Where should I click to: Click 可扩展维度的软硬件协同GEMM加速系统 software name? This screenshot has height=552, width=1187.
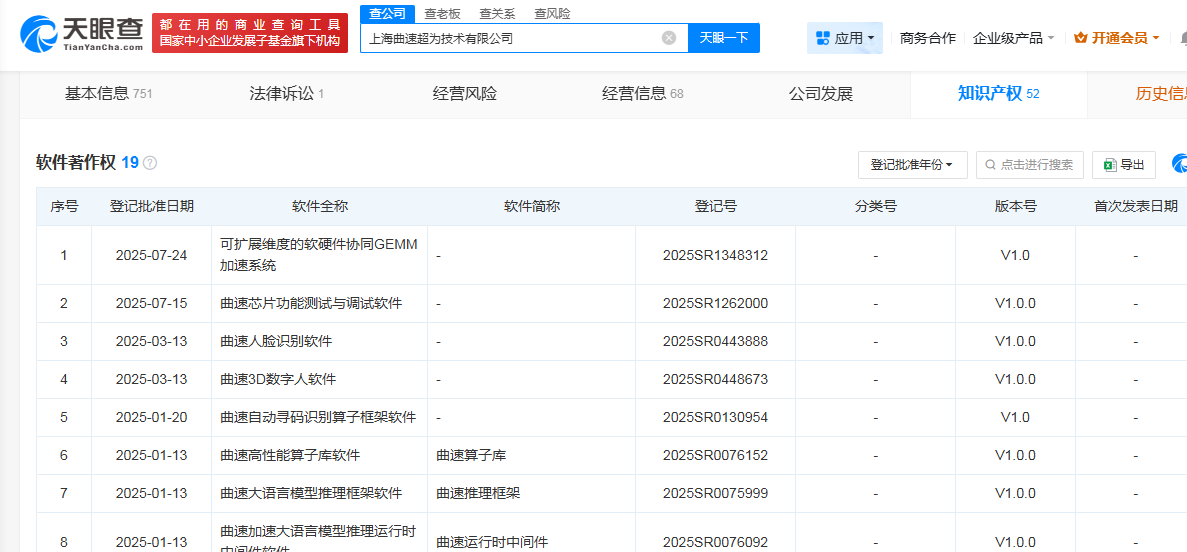coord(319,255)
